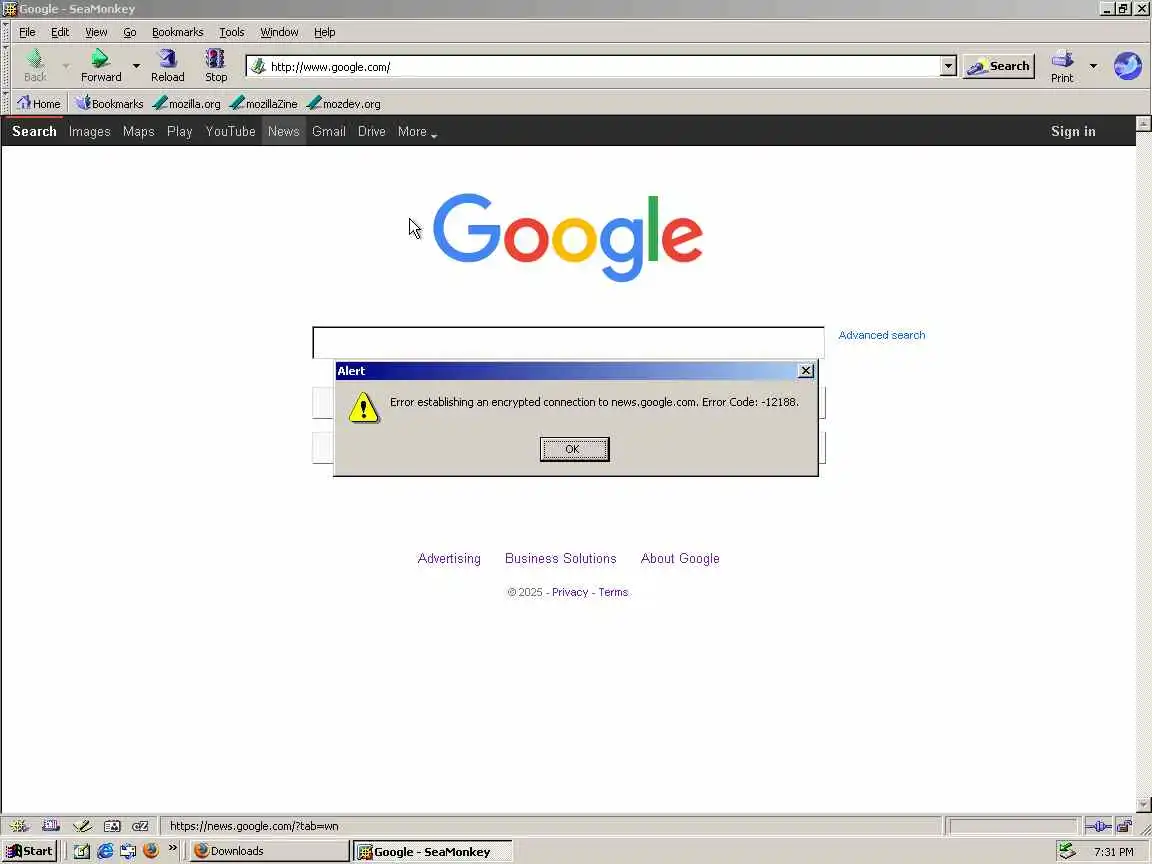The image size is (1152, 864).
Task: Select Drive in the Google bar
Action: tap(372, 132)
